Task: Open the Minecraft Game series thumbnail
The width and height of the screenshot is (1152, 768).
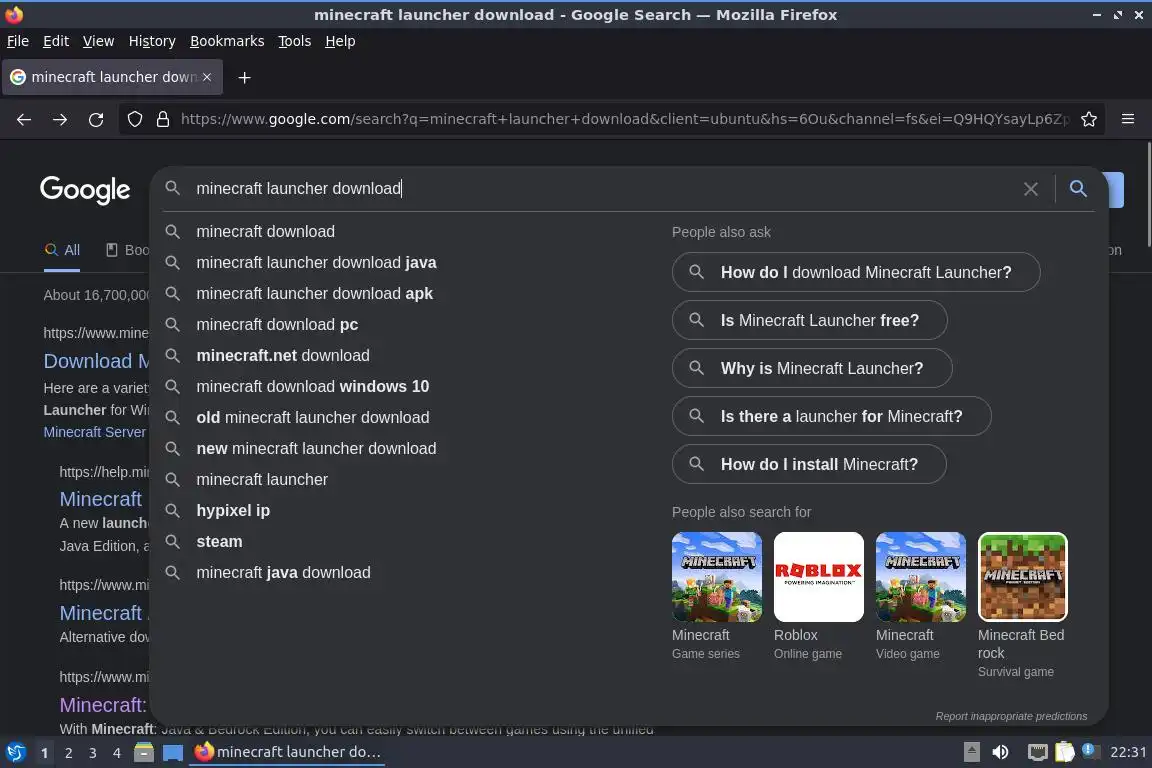Action: coord(716,577)
